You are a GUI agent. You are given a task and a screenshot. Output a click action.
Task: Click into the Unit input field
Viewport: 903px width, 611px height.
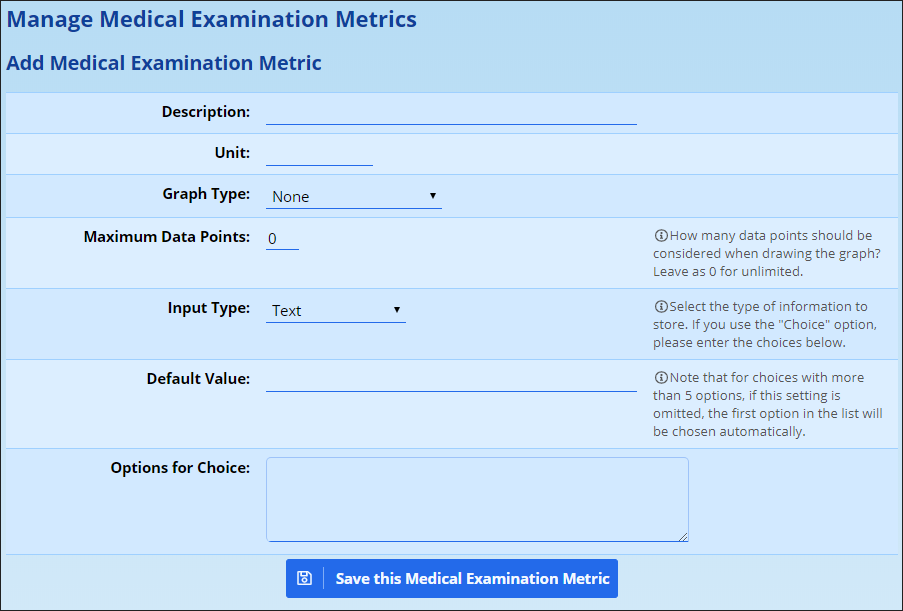coord(319,153)
